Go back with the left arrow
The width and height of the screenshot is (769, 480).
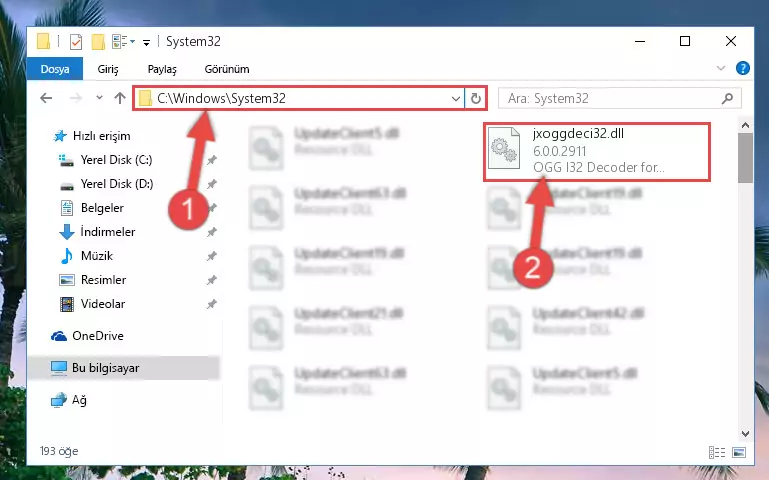tap(46, 98)
